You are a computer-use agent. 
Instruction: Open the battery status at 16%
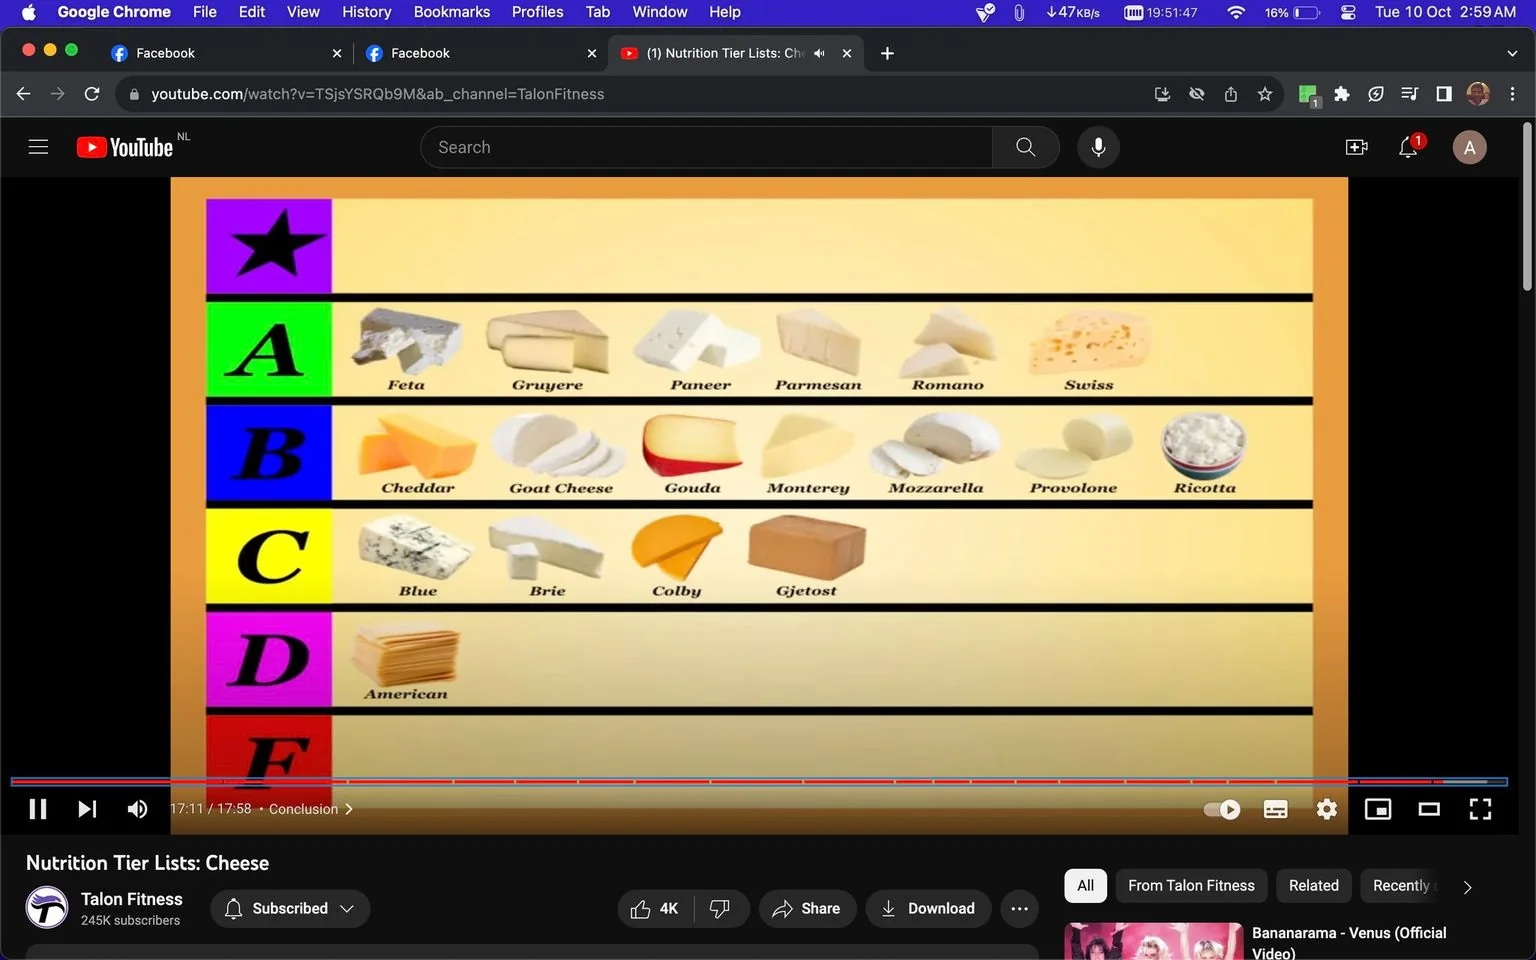coord(1292,12)
